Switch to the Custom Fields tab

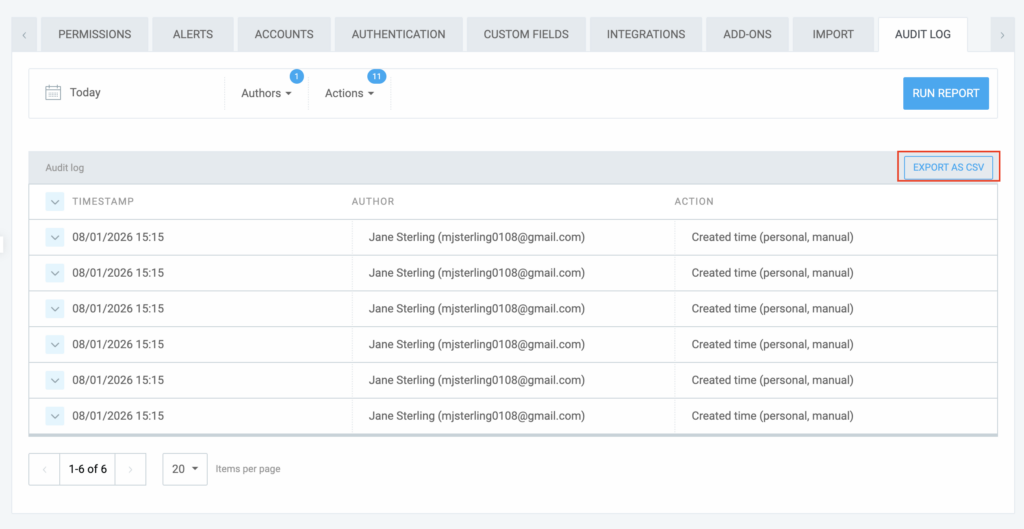pyautogui.click(x=526, y=34)
